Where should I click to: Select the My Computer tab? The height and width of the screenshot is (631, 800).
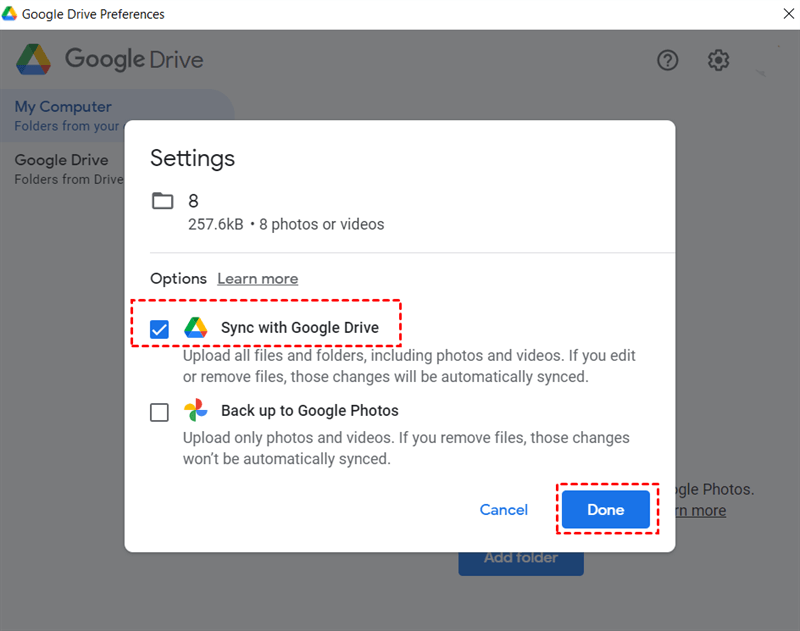(62, 106)
